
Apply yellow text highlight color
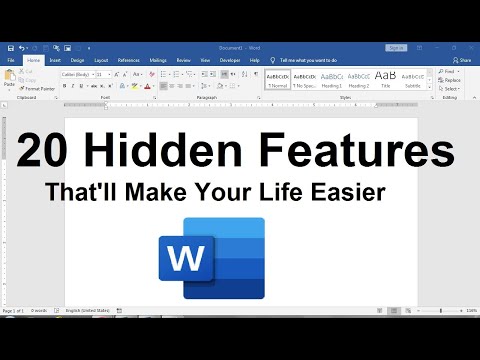coord(134,86)
